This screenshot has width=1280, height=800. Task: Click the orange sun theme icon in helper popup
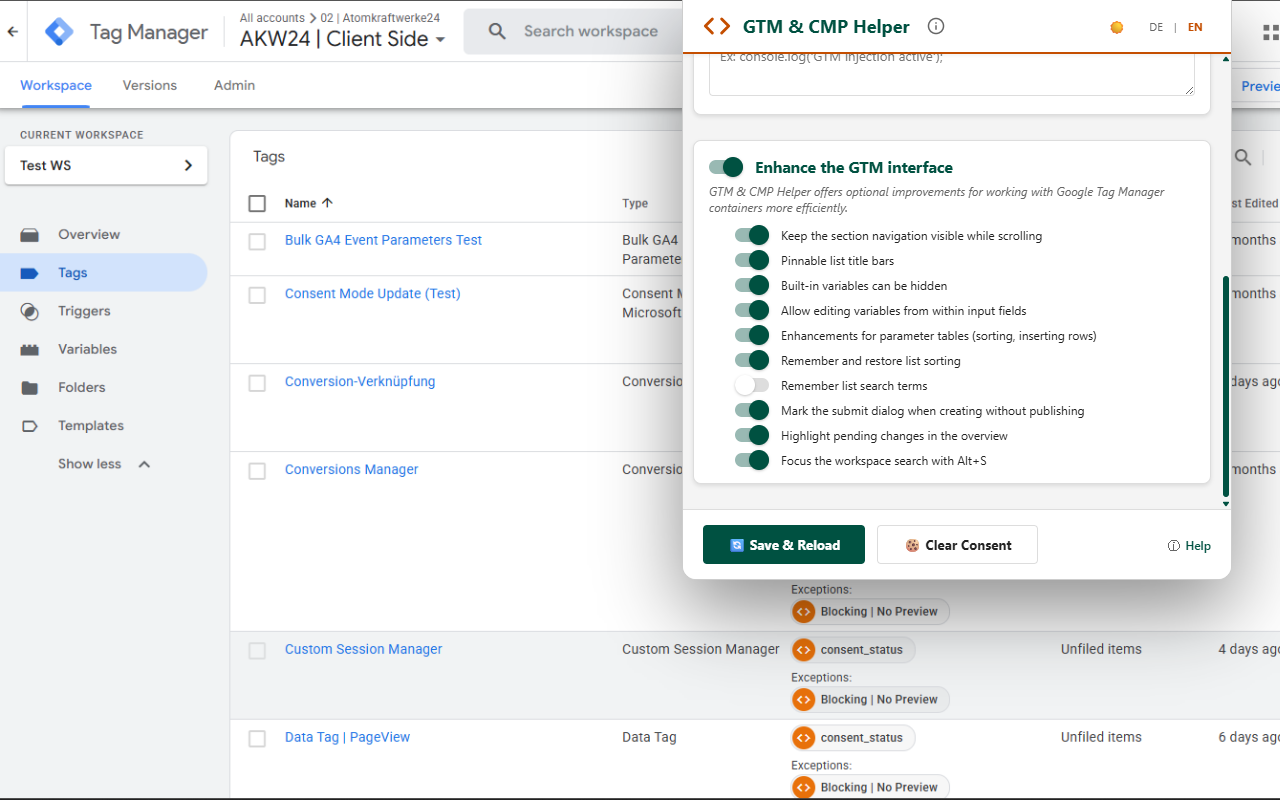coord(1117,27)
